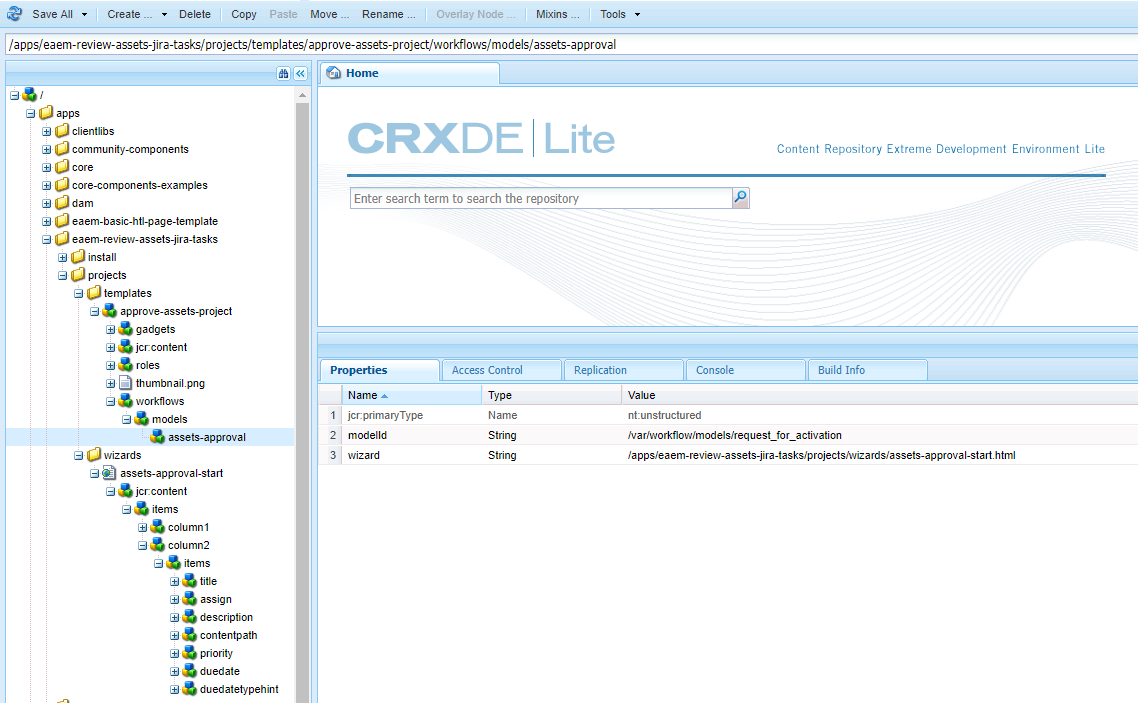Image resolution: width=1138 pixels, height=703 pixels.
Task: Click the wizards folder icon
Action: (94, 455)
